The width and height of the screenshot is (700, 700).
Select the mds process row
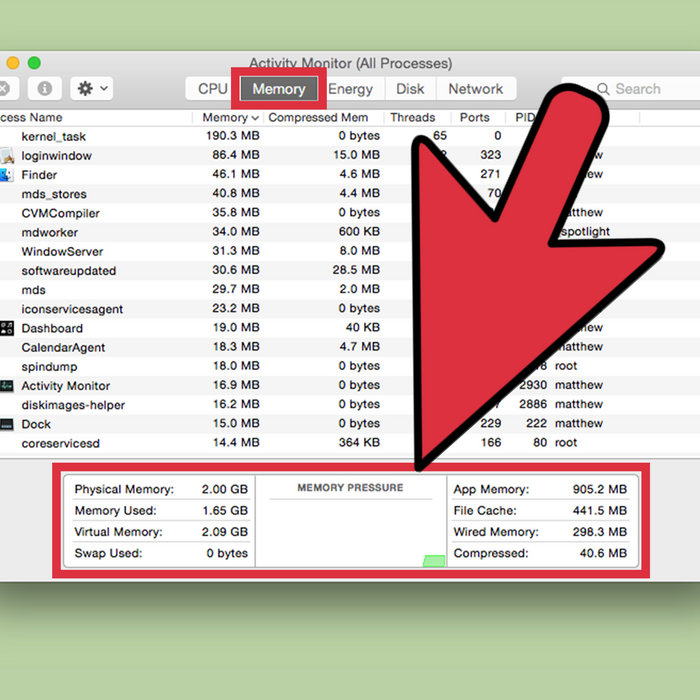pyautogui.click(x=350, y=290)
